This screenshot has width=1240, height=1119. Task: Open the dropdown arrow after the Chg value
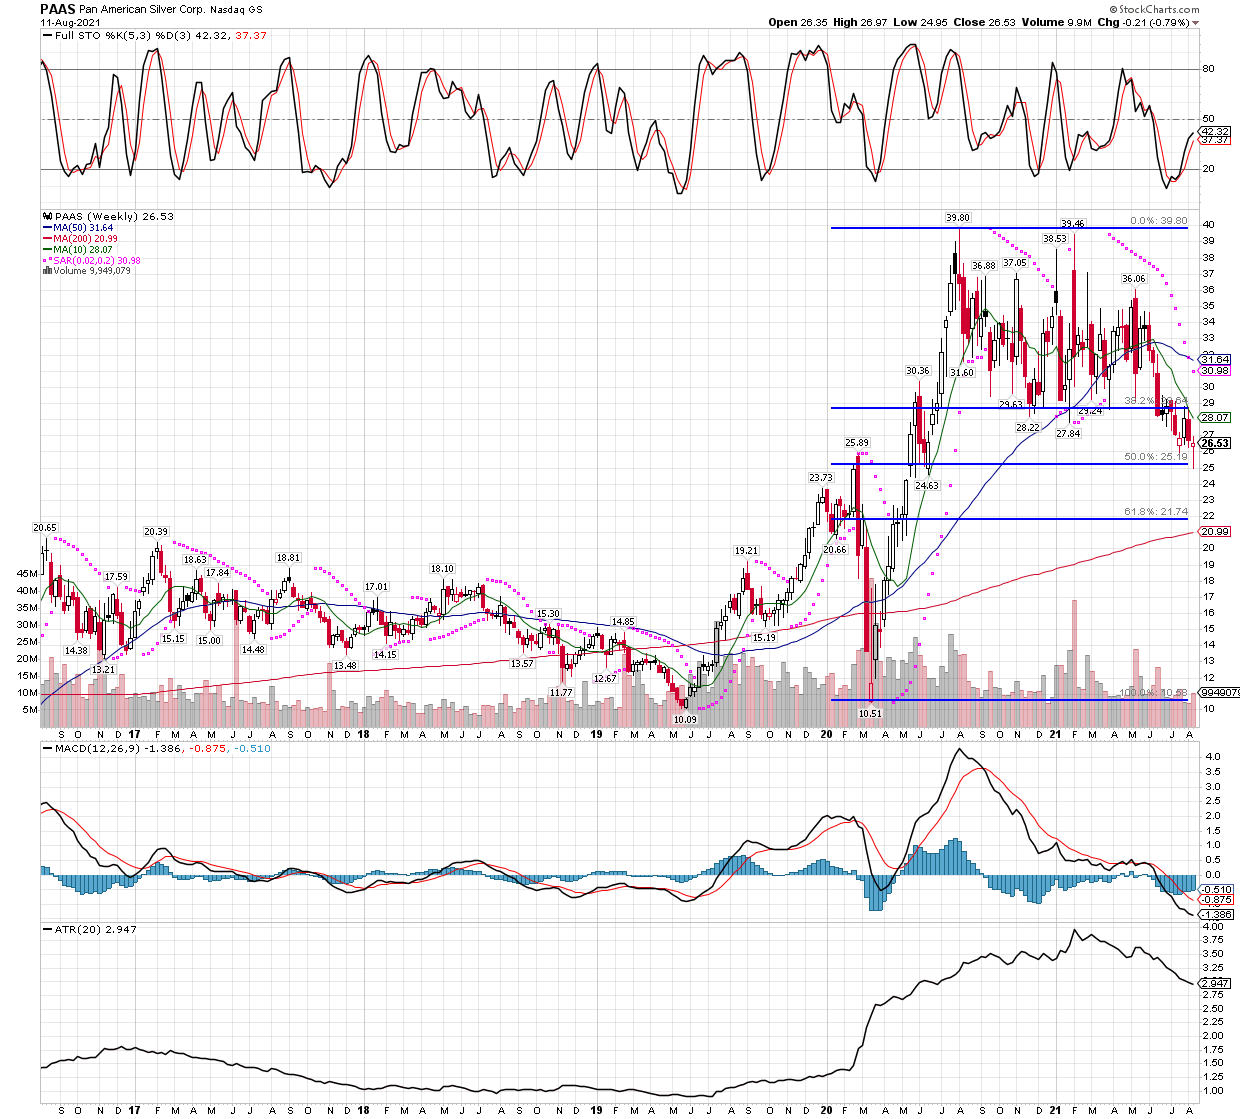pyautogui.click(x=1196, y=23)
